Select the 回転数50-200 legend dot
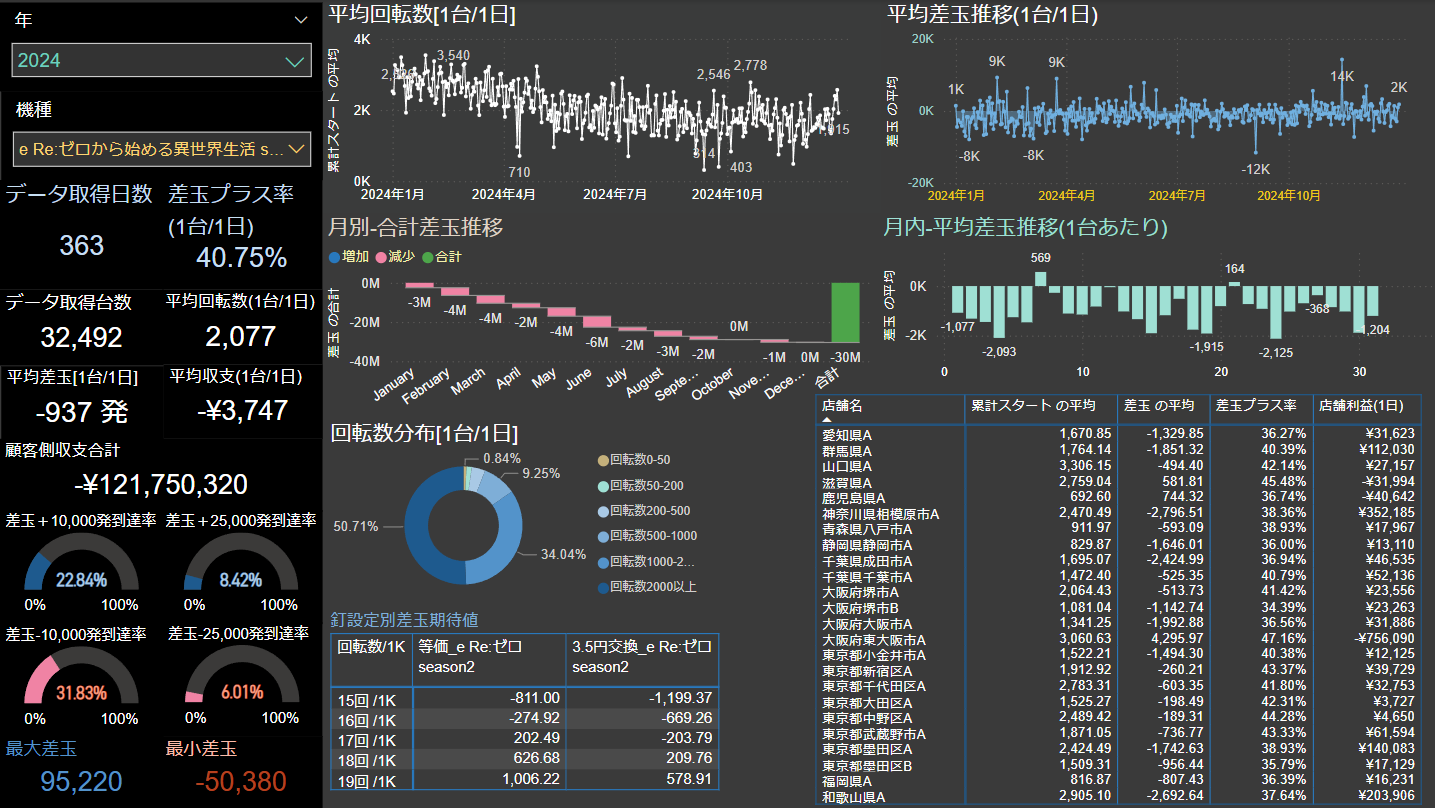This screenshot has height=808, width=1435. pyautogui.click(x=602, y=485)
